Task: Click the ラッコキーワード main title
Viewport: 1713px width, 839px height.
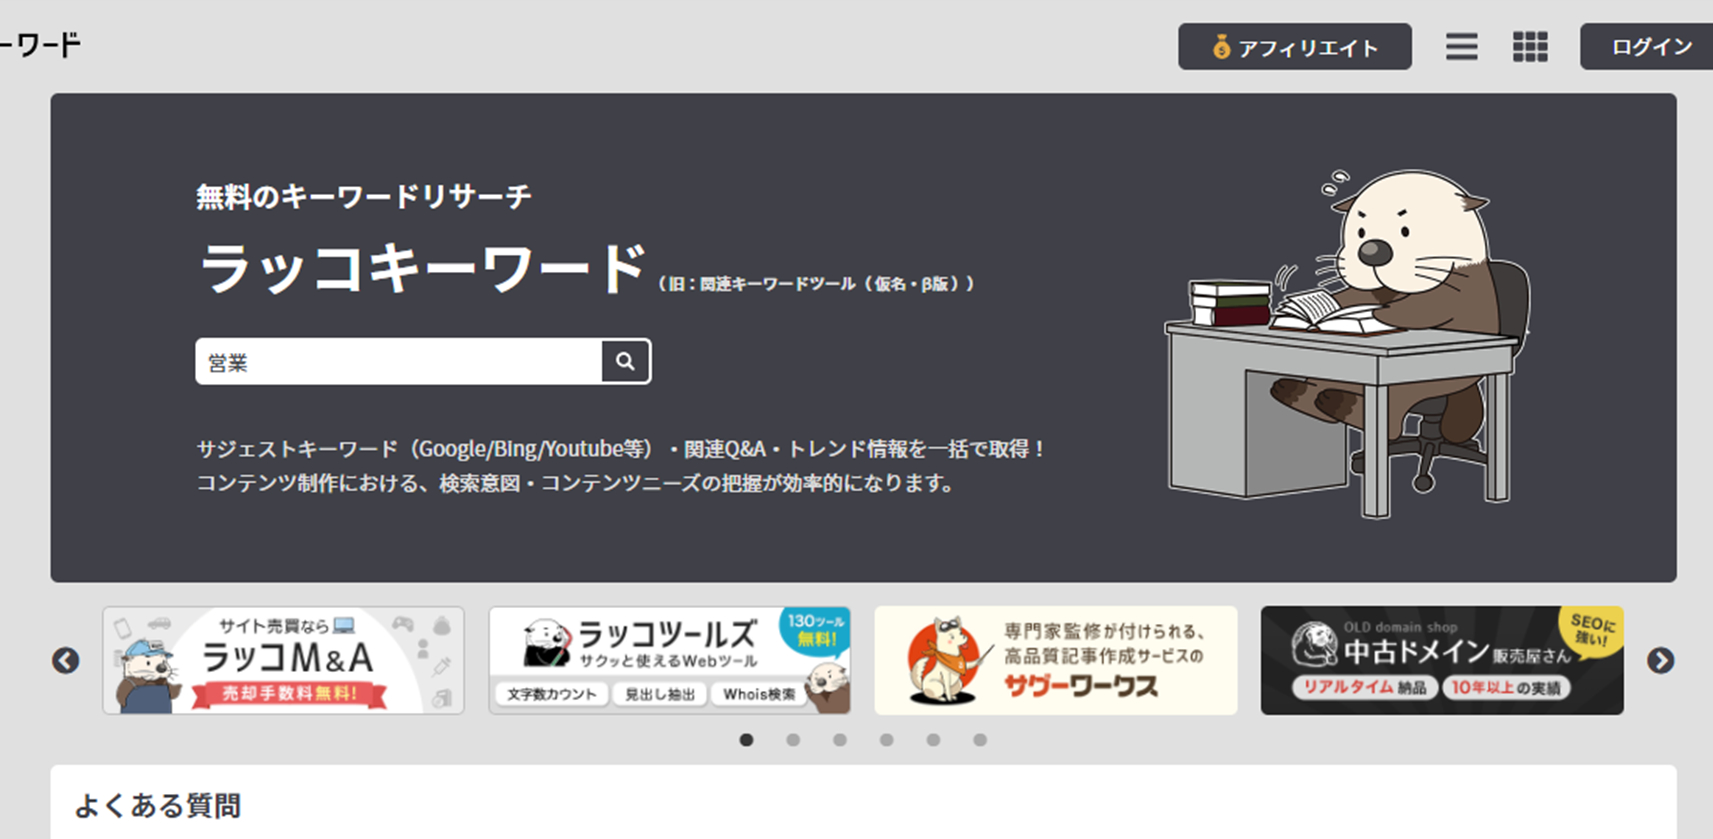Action: (x=422, y=268)
